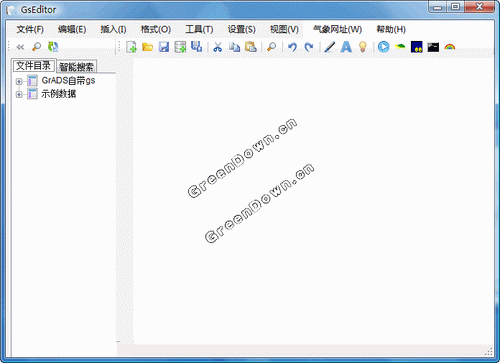
Task: Click the green leaf icon in toolbar
Action: 400,47
